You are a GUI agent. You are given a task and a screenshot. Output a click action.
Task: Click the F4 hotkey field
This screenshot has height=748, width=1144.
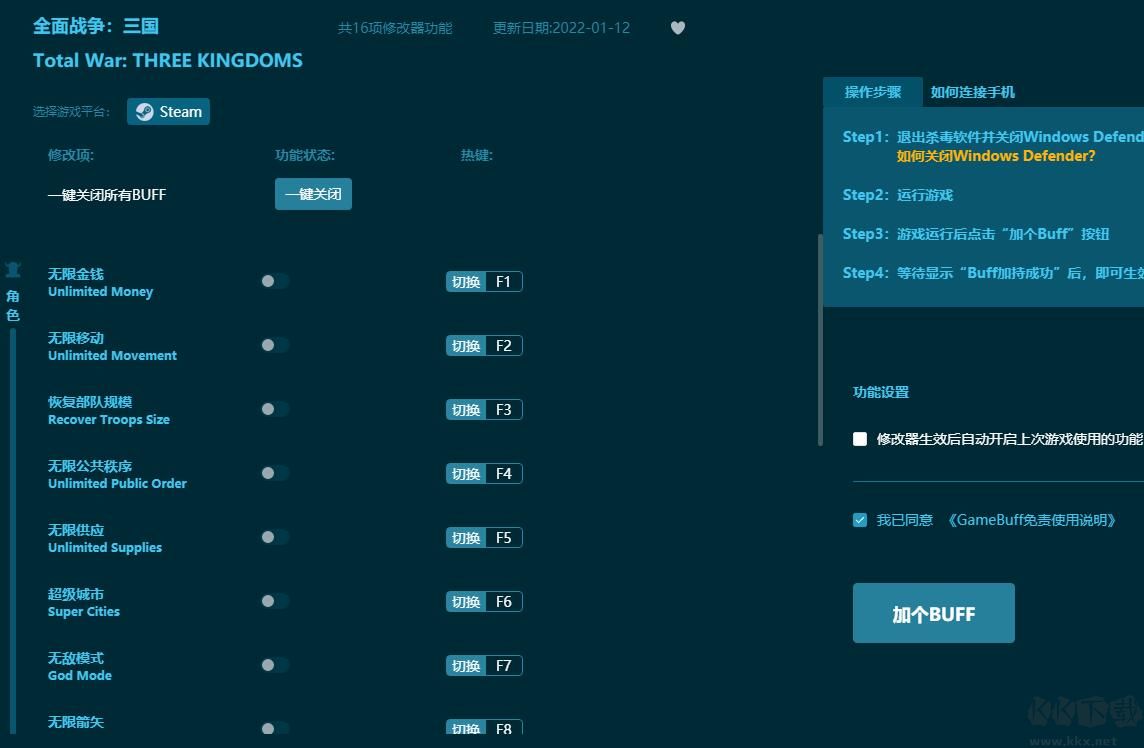point(503,474)
